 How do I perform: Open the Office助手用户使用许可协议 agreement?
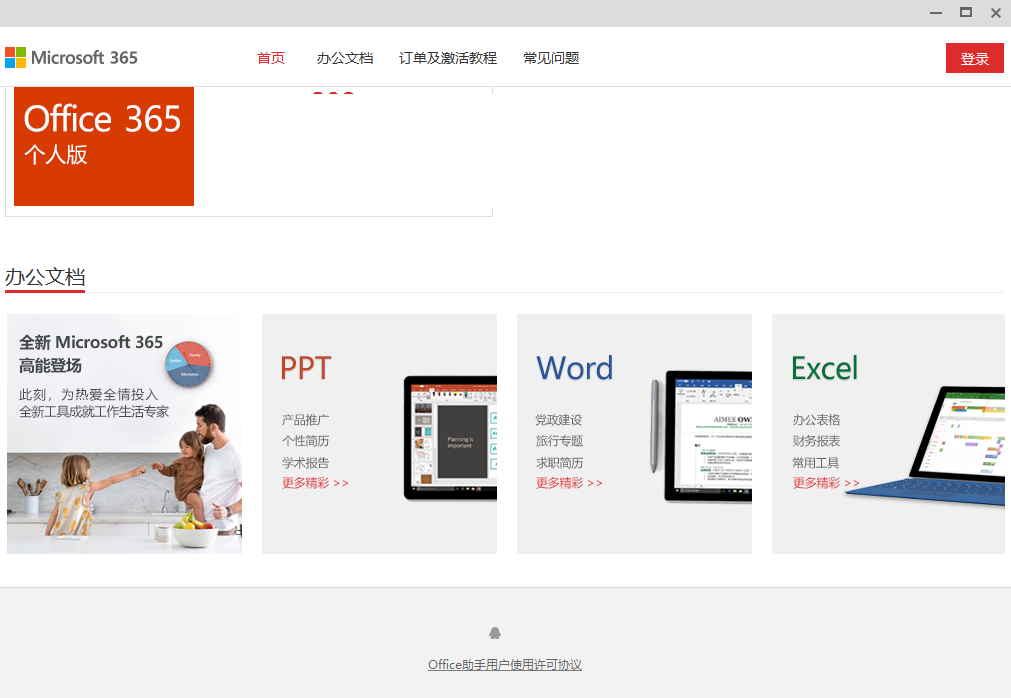coord(505,664)
